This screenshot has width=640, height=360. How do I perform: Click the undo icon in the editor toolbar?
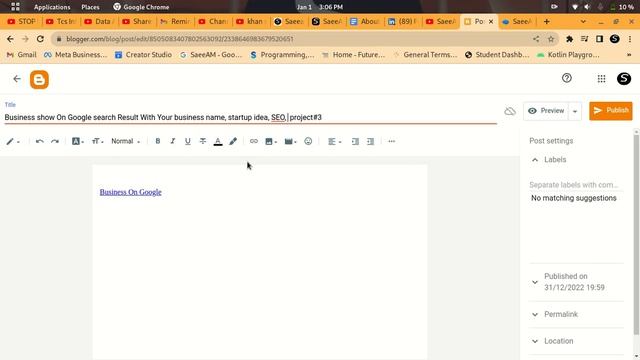tap(40, 141)
